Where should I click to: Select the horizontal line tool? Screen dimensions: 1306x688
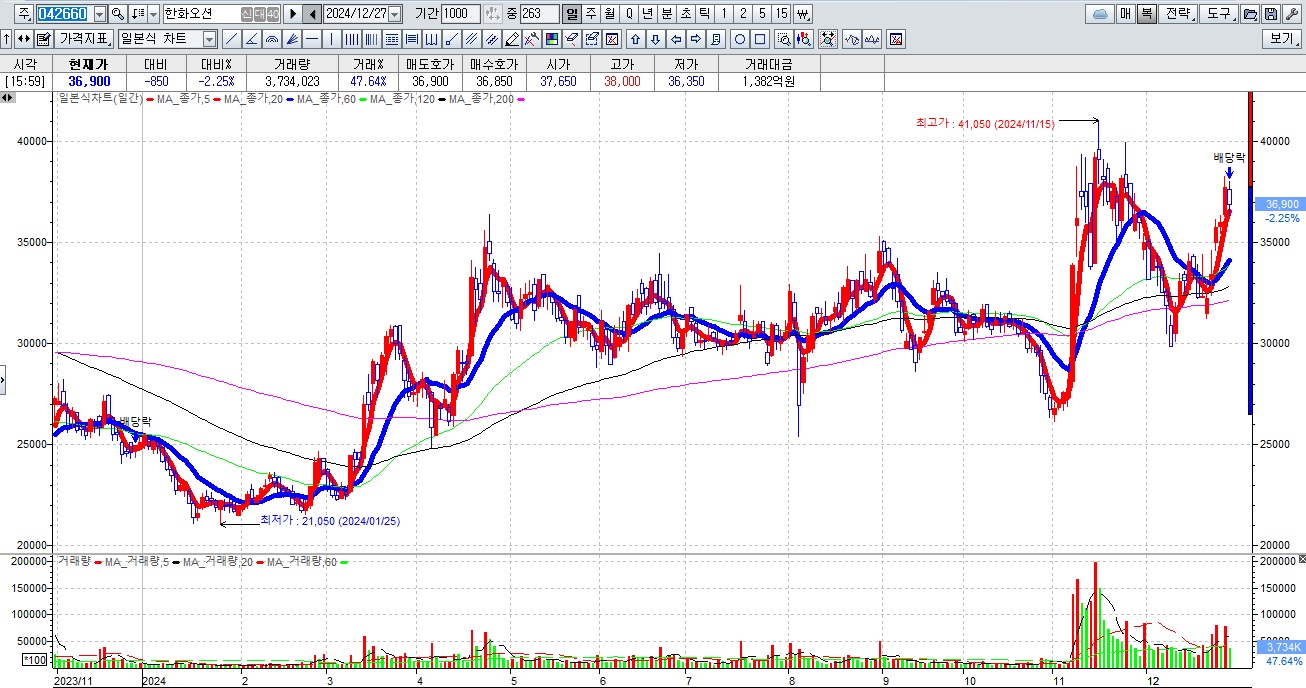coord(312,39)
